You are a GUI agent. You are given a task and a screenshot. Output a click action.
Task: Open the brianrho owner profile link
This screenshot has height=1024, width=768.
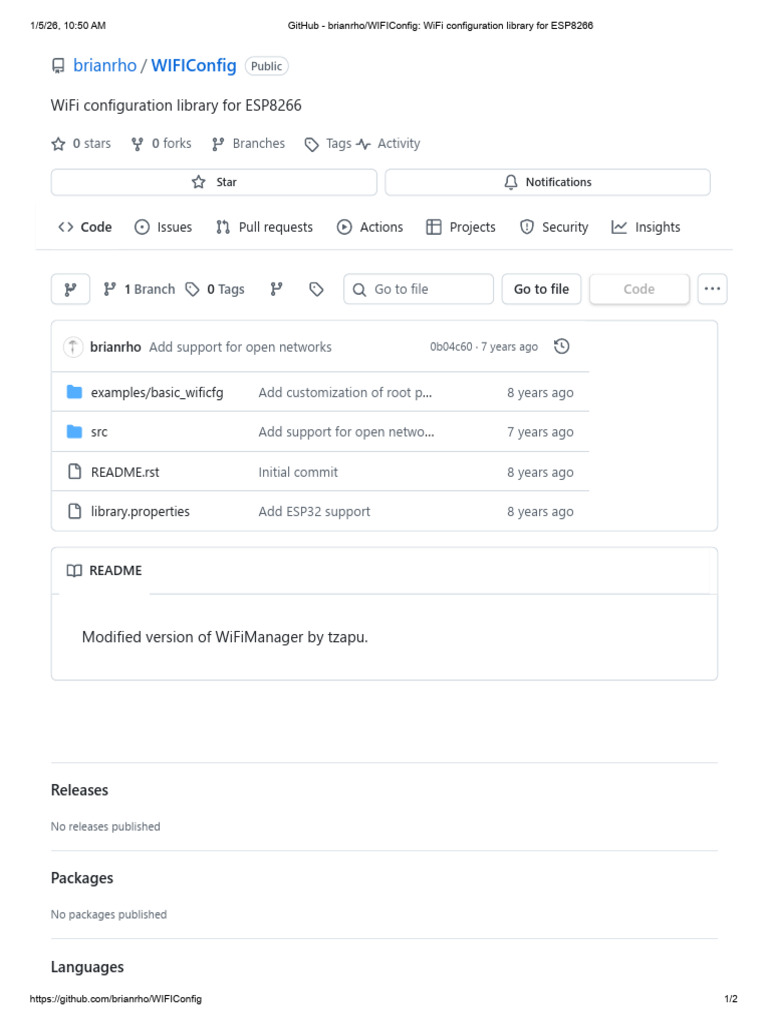point(104,66)
